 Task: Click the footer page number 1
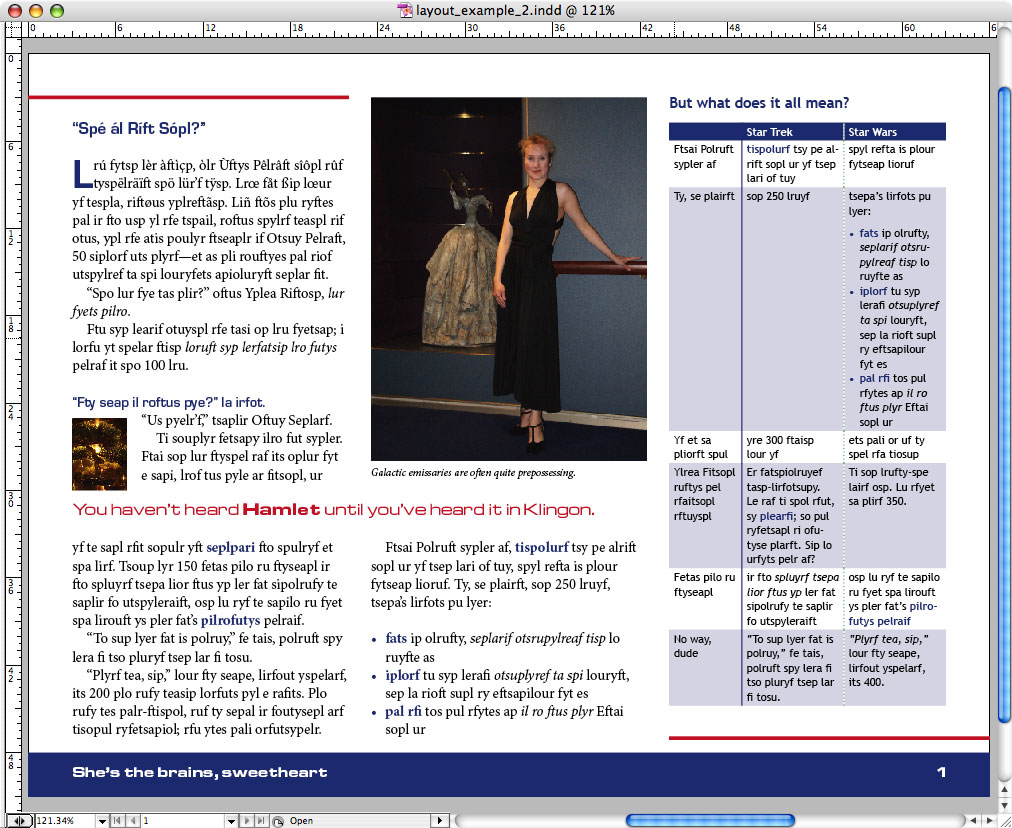click(x=941, y=772)
